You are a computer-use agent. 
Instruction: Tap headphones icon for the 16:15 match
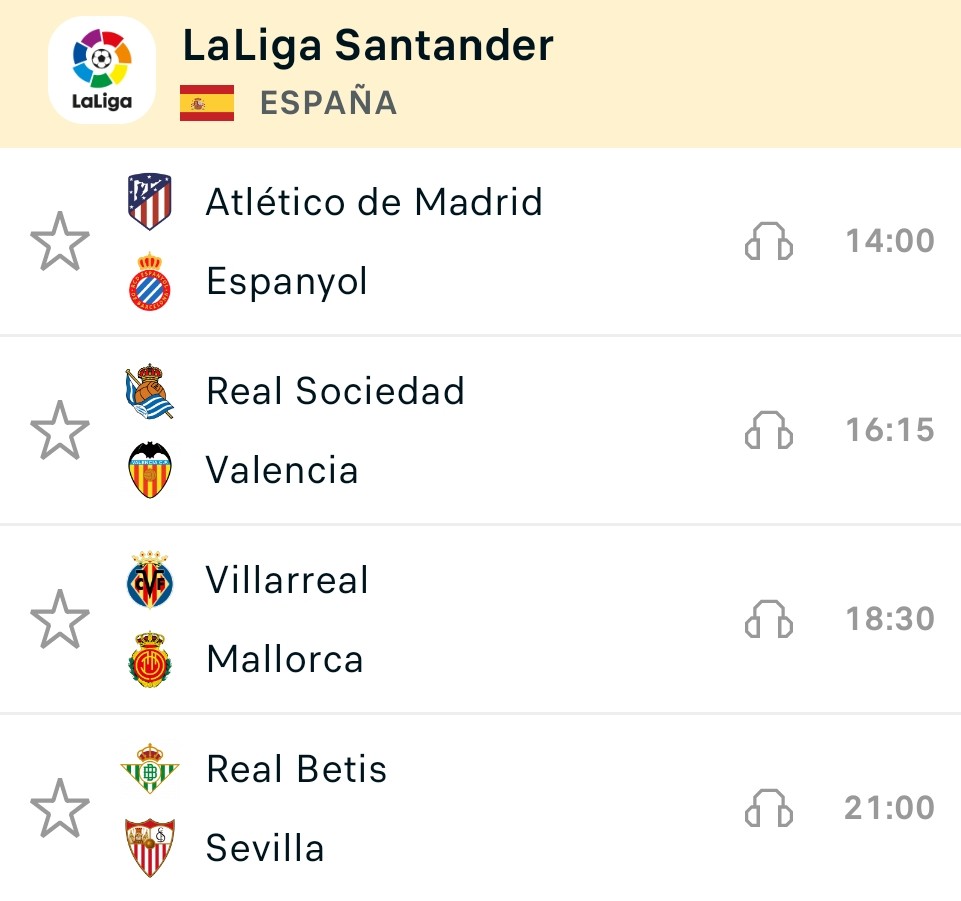point(769,430)
